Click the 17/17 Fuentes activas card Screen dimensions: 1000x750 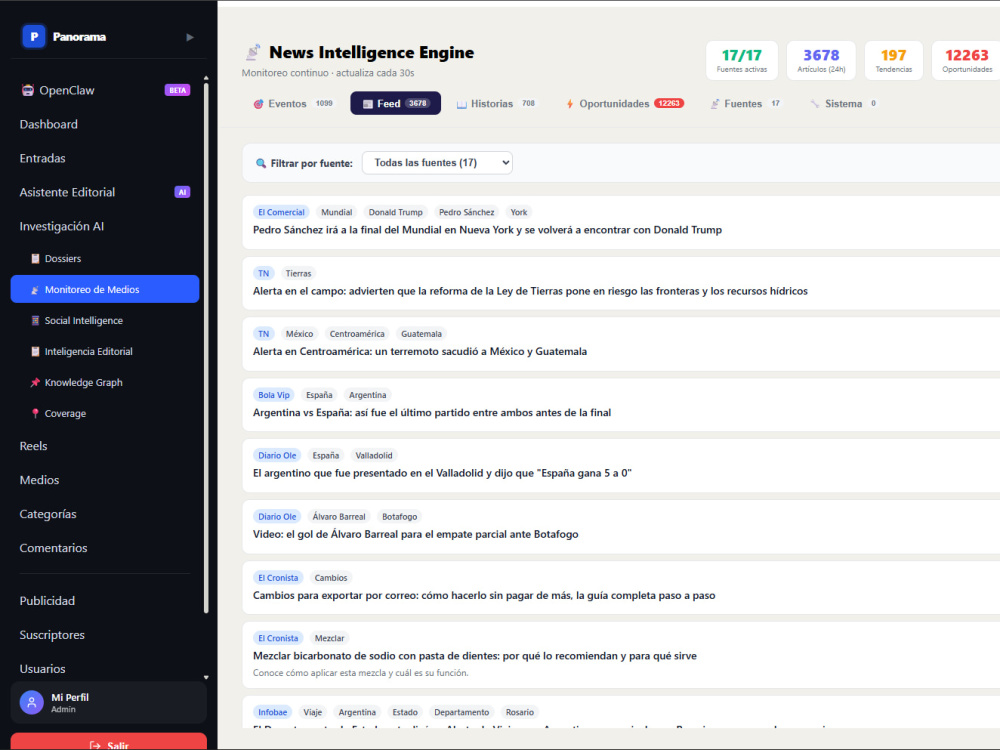point(742,61)
